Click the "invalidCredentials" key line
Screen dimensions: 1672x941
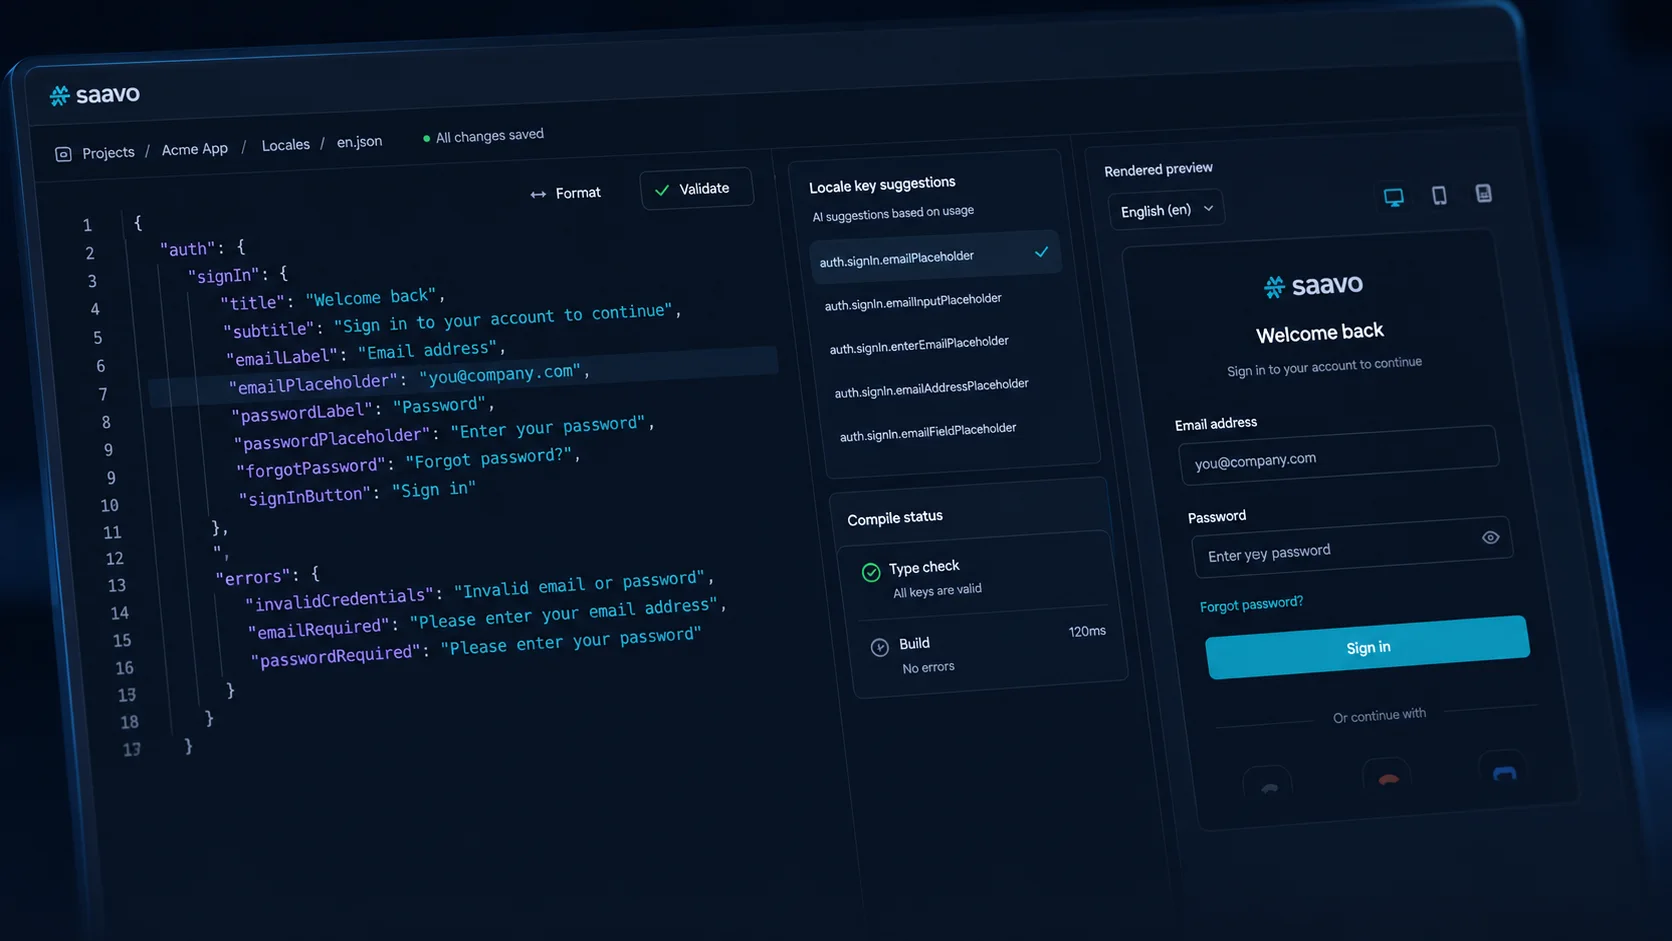pyautogui.click(x=479, y=590)
